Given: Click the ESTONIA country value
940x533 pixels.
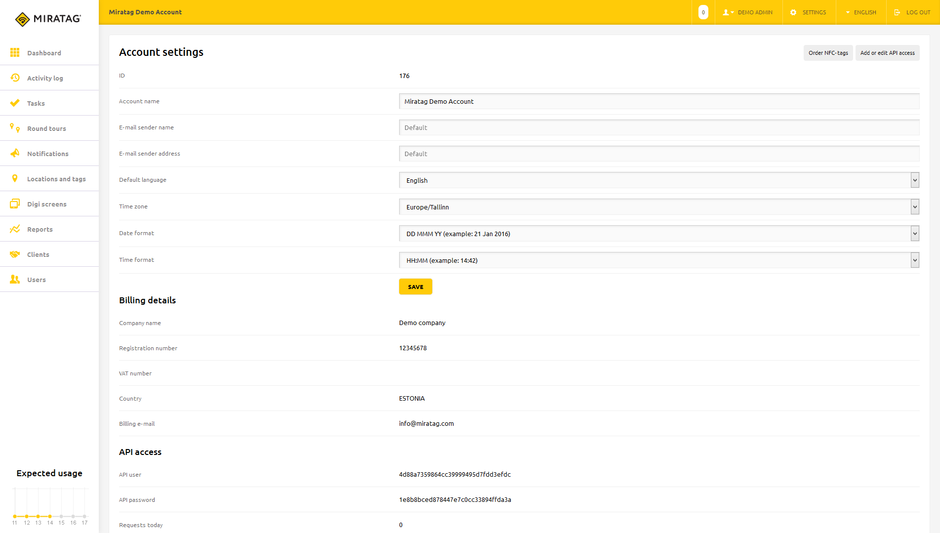Looking at the screenshot, I should (x=412, y=398).
